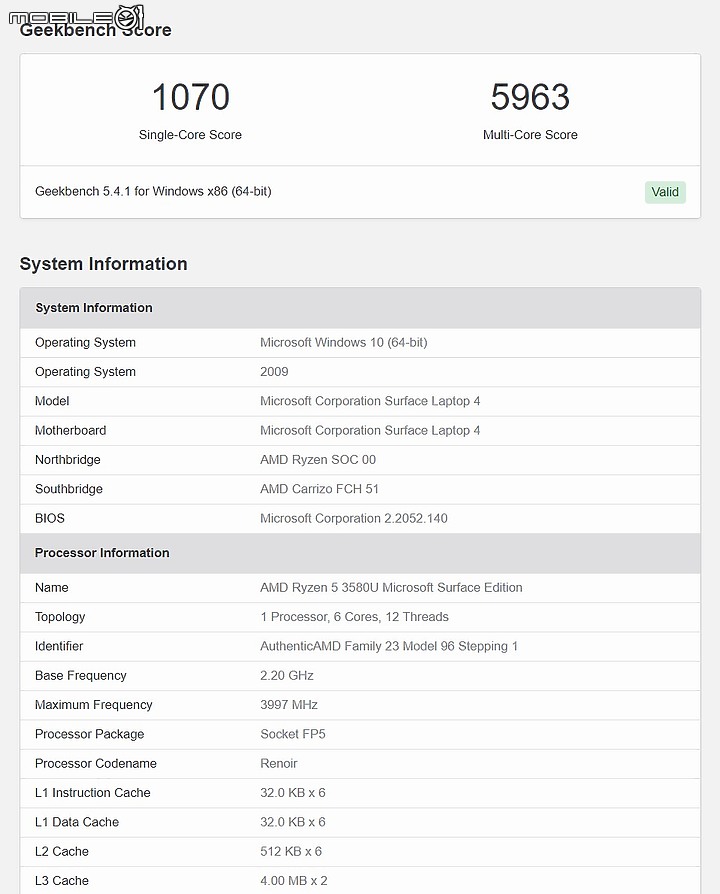Click the BIOS row label
Viewport: 720px width, 894px height.
[50, 519]
